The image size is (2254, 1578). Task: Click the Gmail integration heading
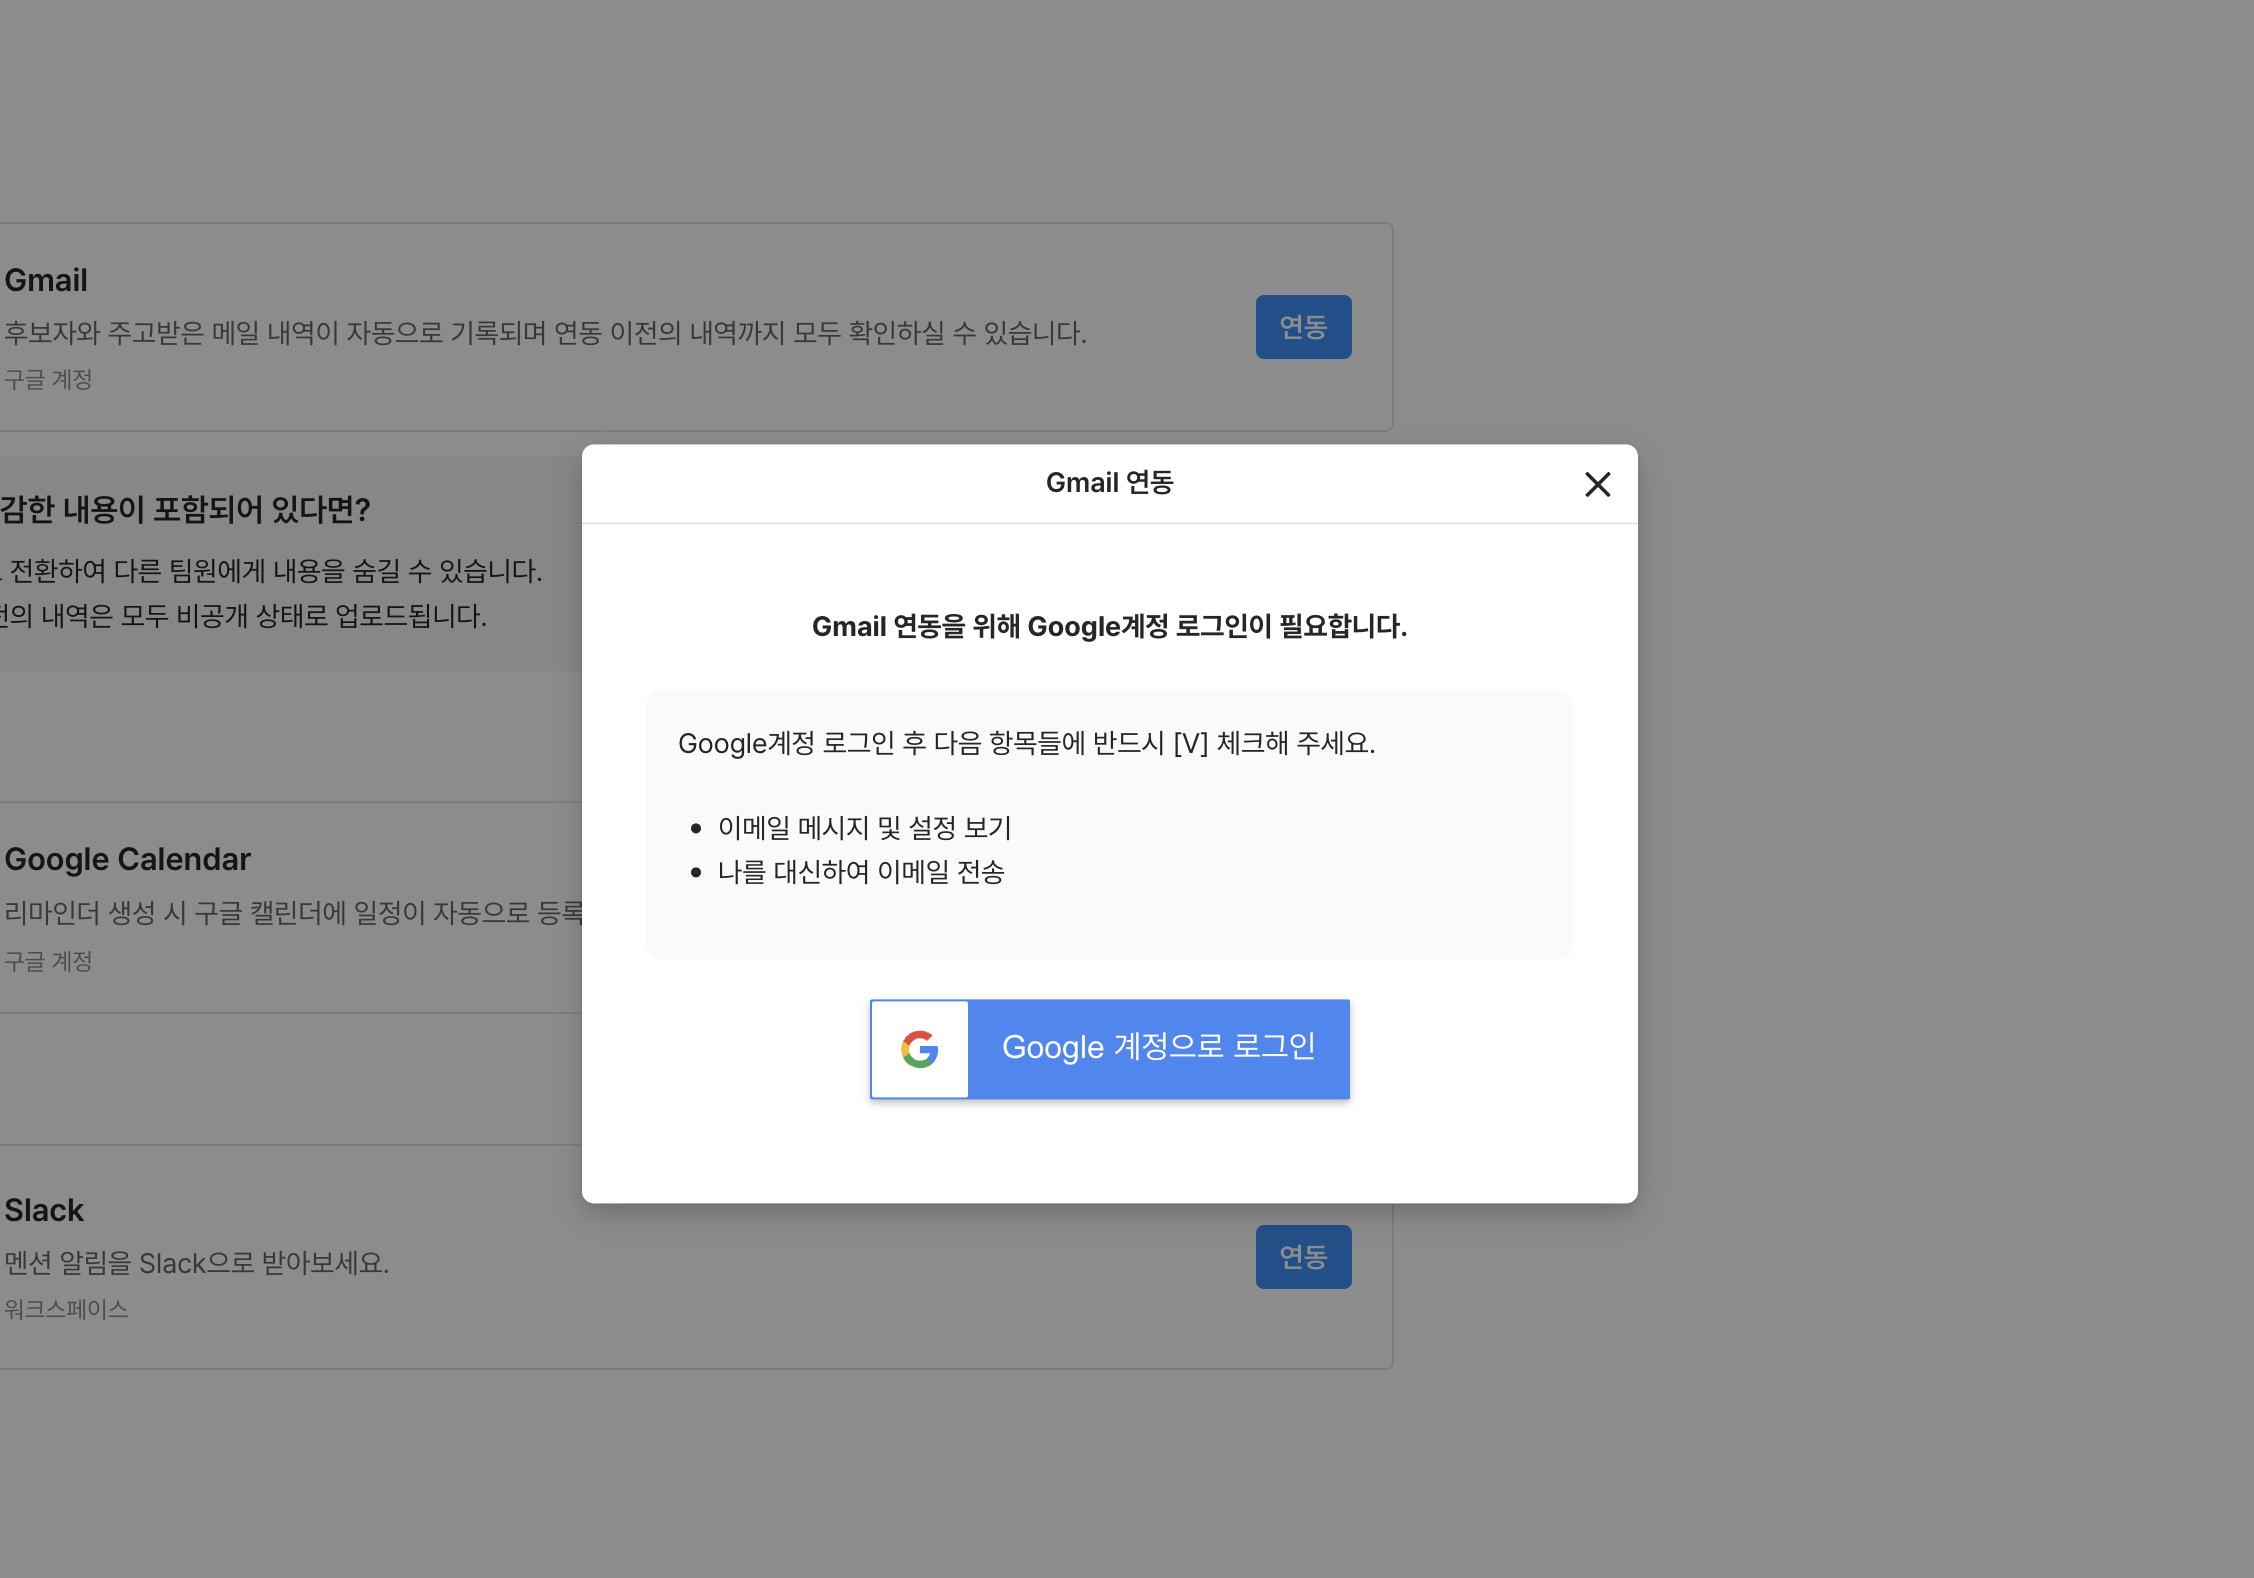(46, 280)
